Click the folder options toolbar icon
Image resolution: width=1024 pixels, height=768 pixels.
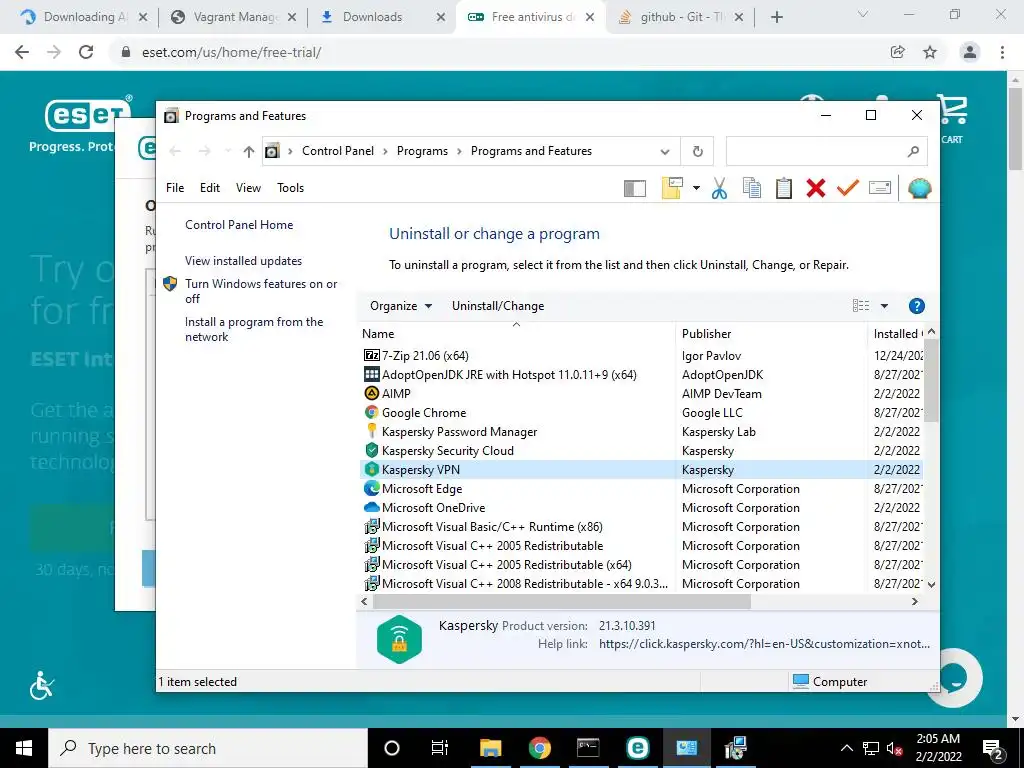tap(672, 188)
